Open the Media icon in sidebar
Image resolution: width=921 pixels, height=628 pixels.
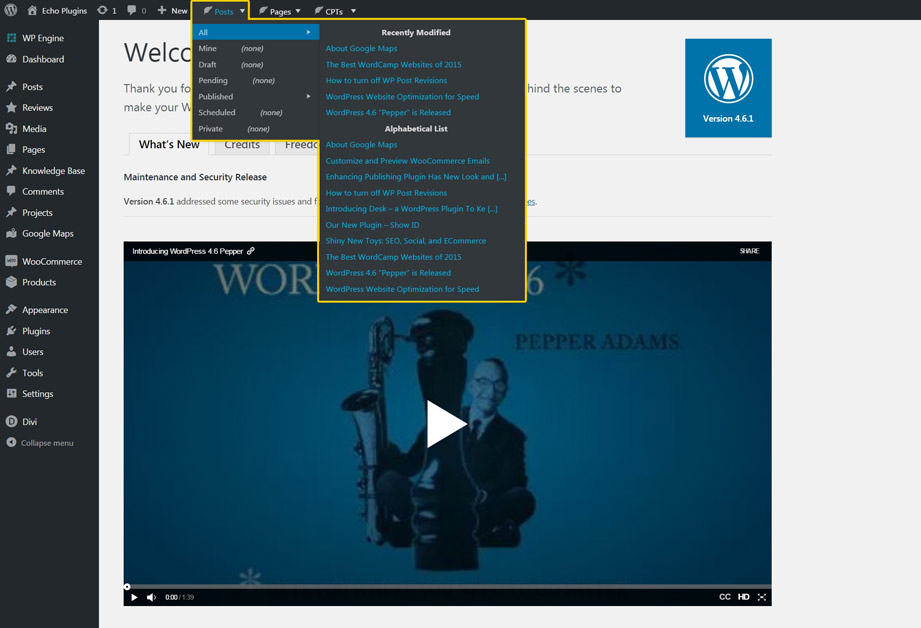[11, 128]
